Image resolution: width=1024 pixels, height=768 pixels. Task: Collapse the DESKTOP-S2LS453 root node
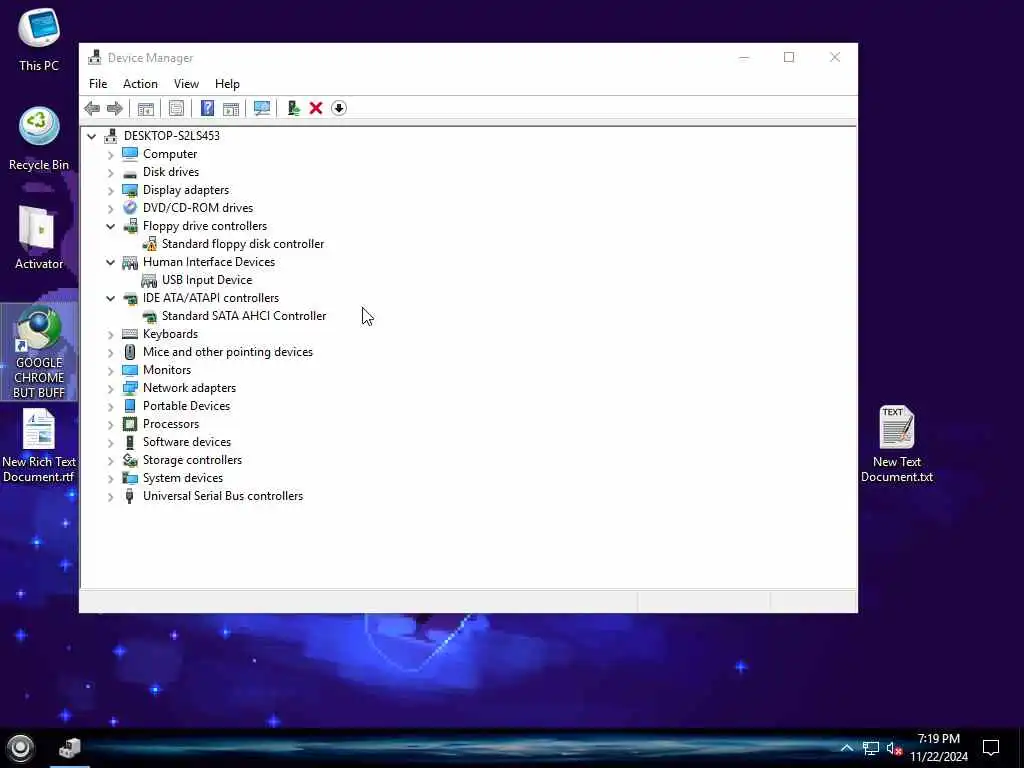tap(91, 136)
